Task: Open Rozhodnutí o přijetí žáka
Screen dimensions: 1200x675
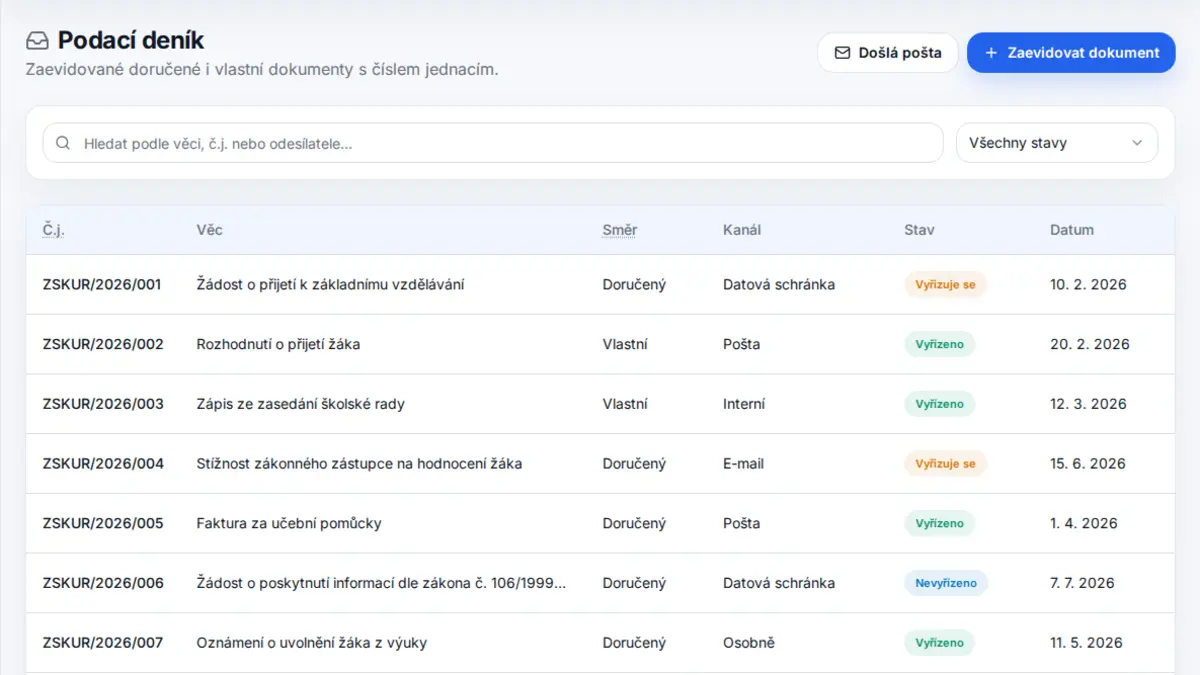Action: coord(278,344)
